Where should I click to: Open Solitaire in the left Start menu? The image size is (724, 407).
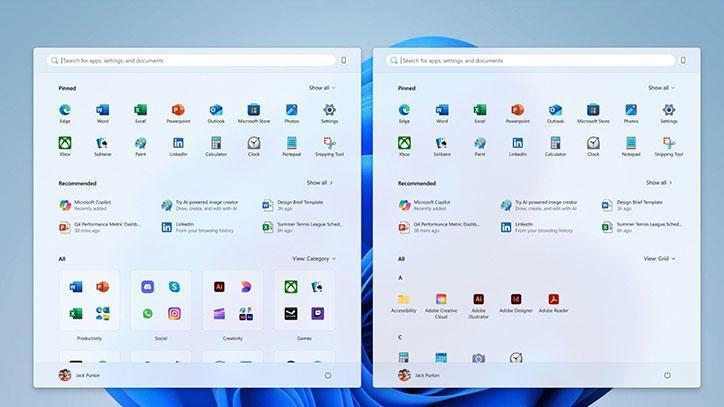pos(102,146)
